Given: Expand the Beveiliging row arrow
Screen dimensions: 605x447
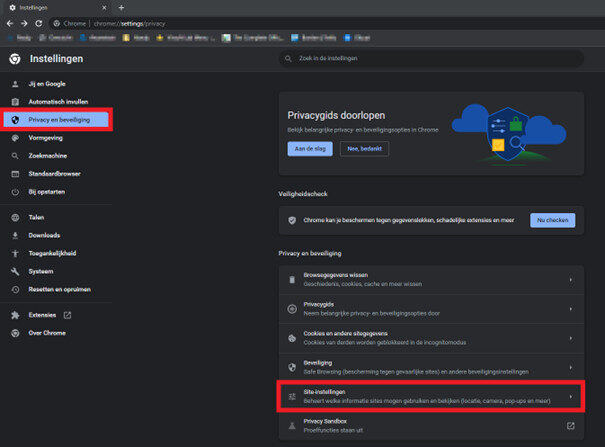Looking at the screenshot, I should [x=571, y=368].
